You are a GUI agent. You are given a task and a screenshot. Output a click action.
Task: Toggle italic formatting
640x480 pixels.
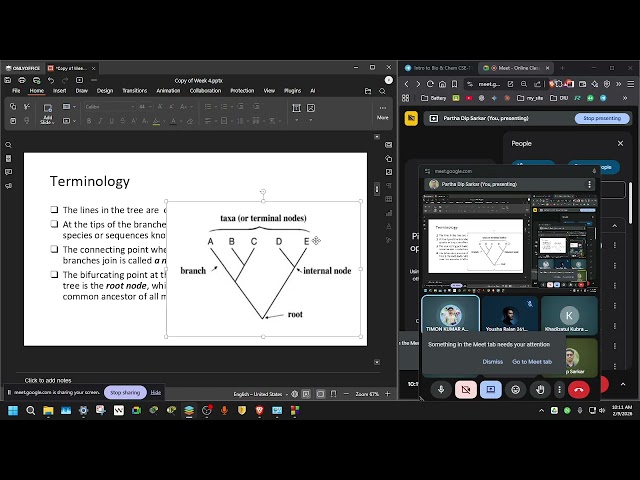point(100,121)
